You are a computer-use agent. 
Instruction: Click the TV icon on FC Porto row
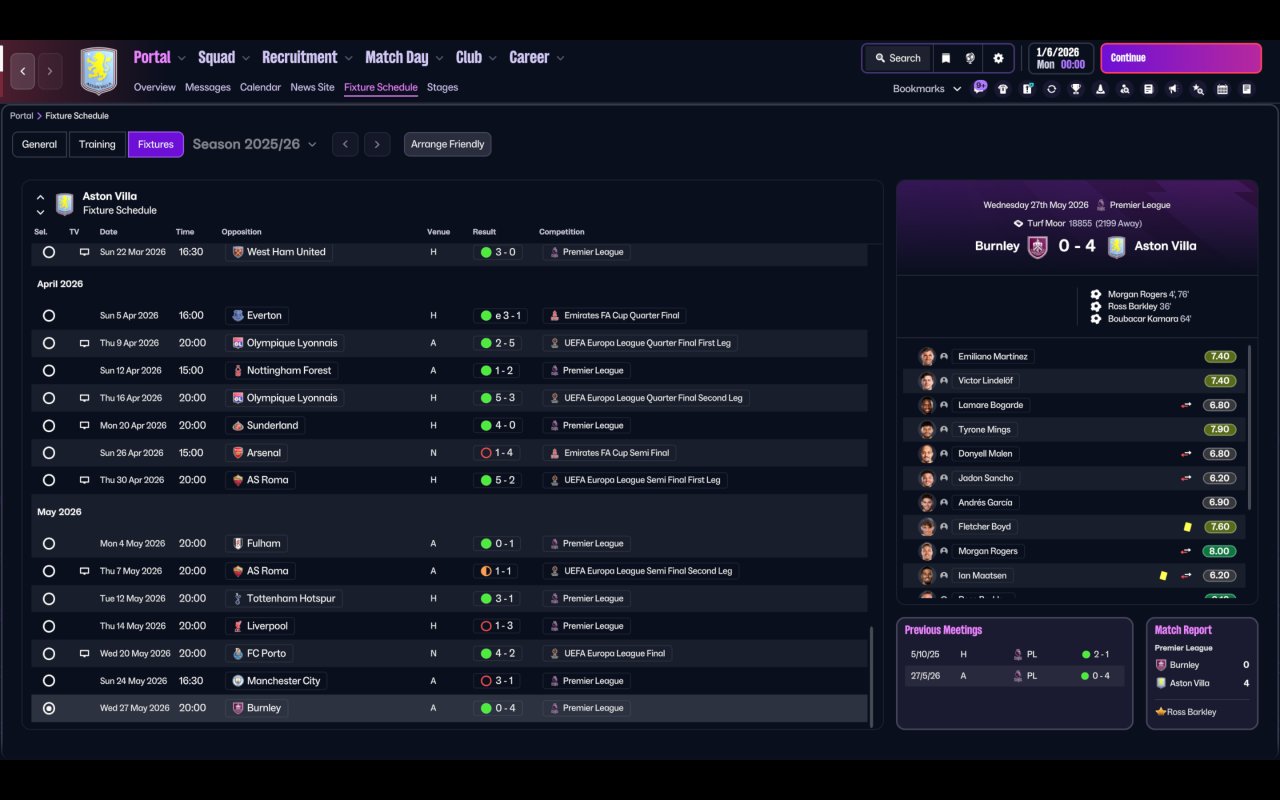pyautogui.click(x=85, y=653)
